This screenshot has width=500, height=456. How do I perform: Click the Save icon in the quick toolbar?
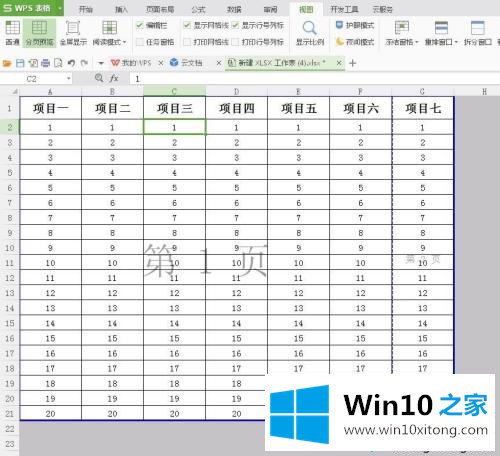[x=20, y=63]
